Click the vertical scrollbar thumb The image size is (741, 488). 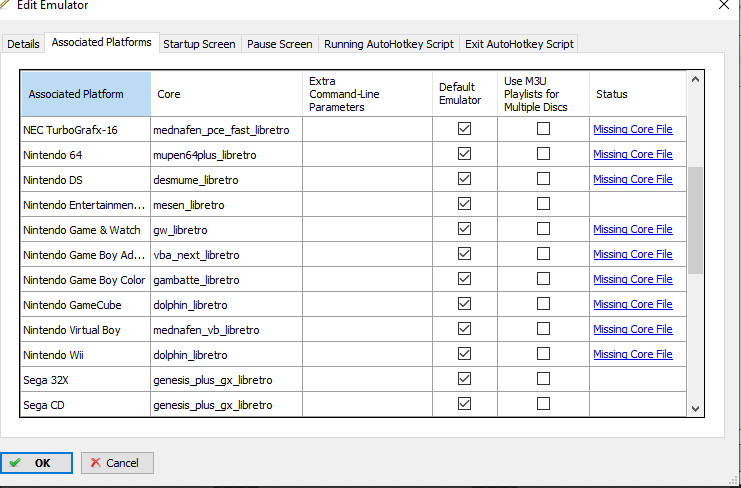coord(695,220)
